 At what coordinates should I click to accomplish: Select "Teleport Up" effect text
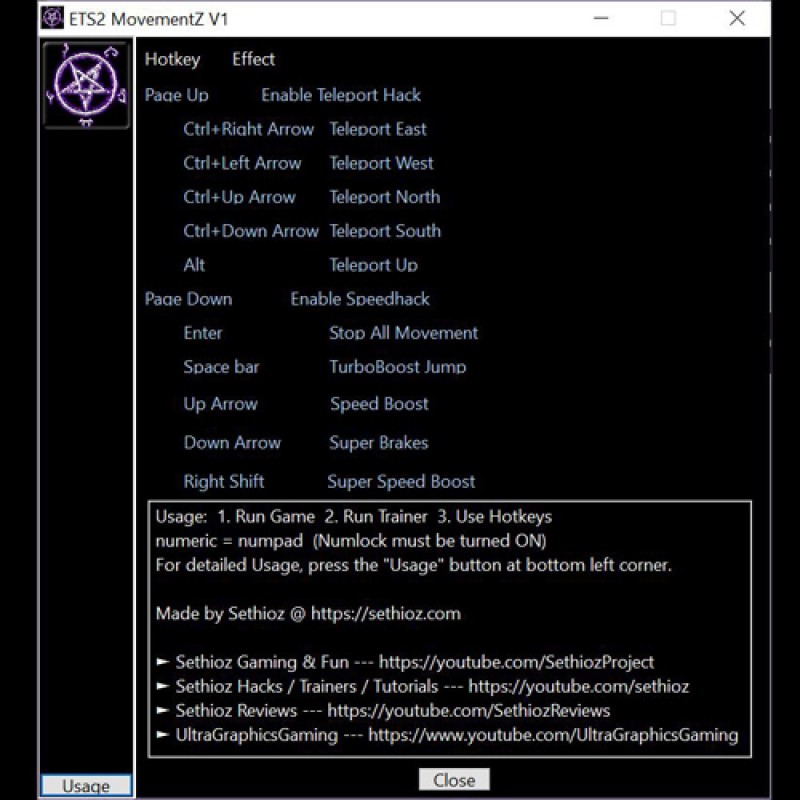[373, 265]
